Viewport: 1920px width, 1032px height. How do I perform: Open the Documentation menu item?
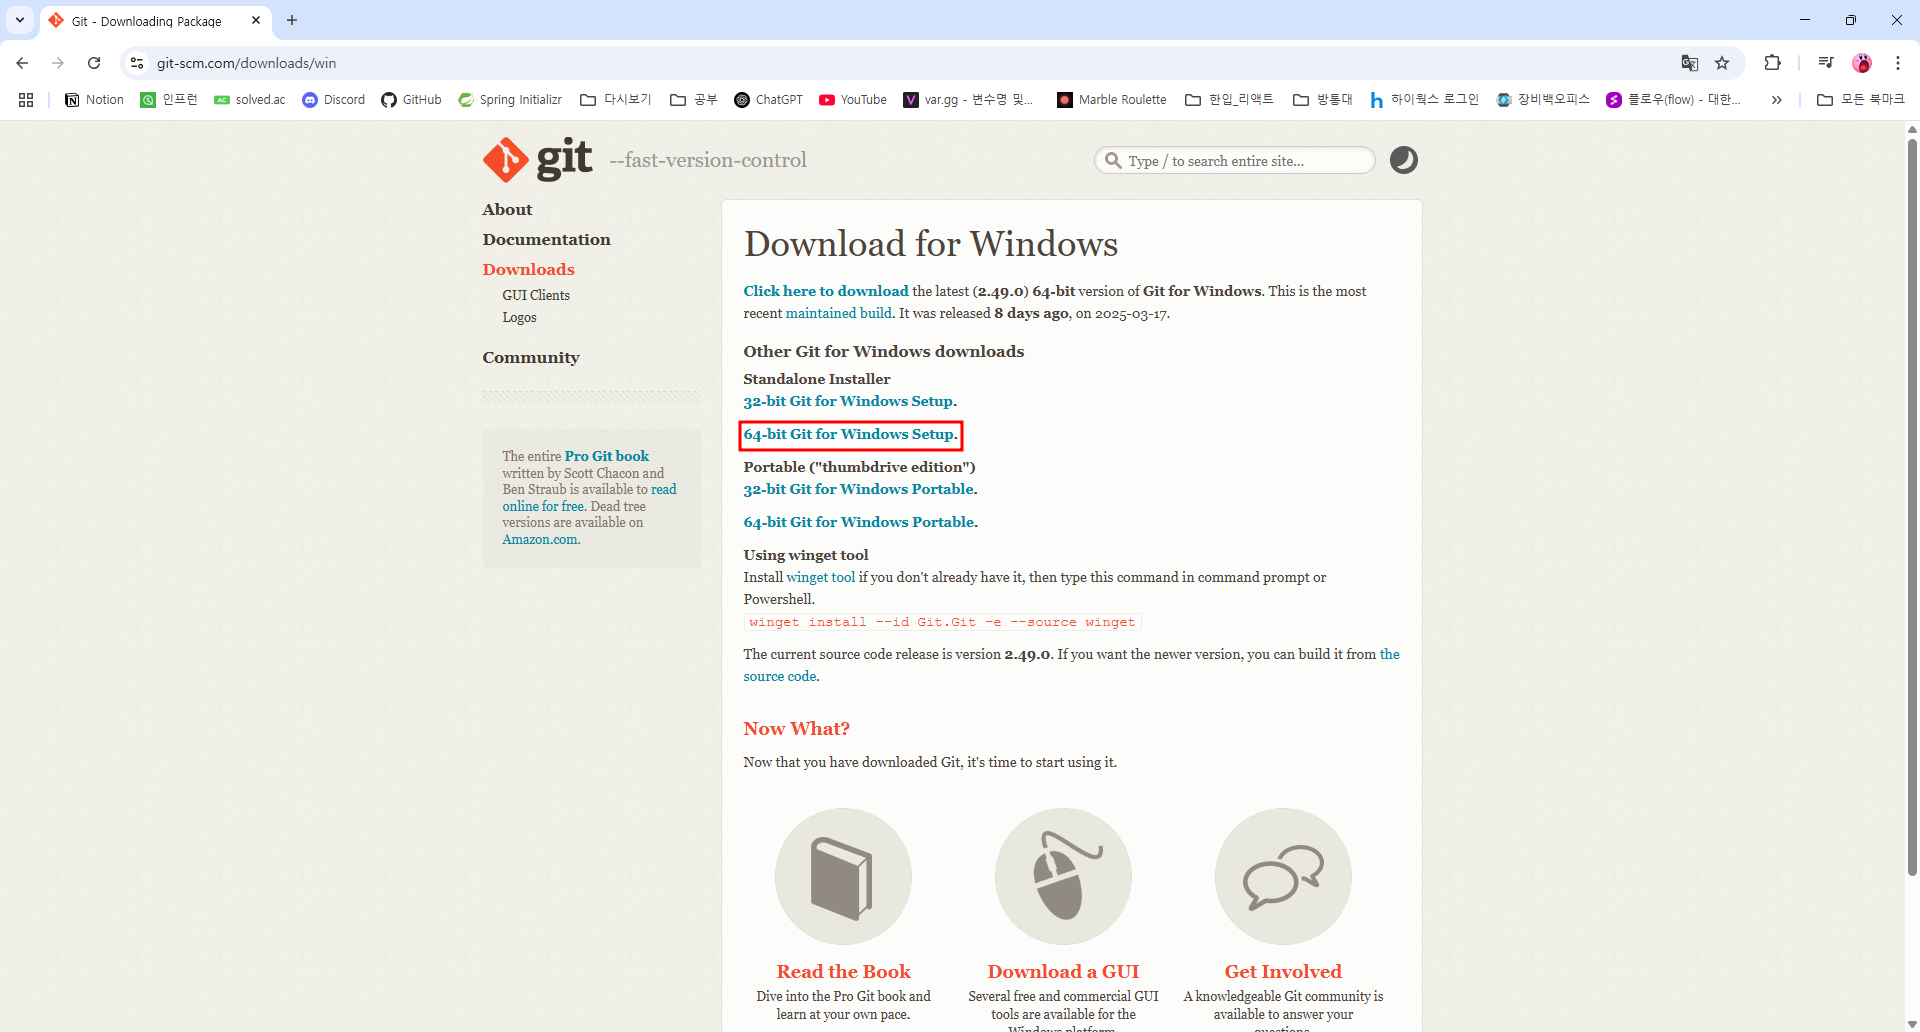546,240
